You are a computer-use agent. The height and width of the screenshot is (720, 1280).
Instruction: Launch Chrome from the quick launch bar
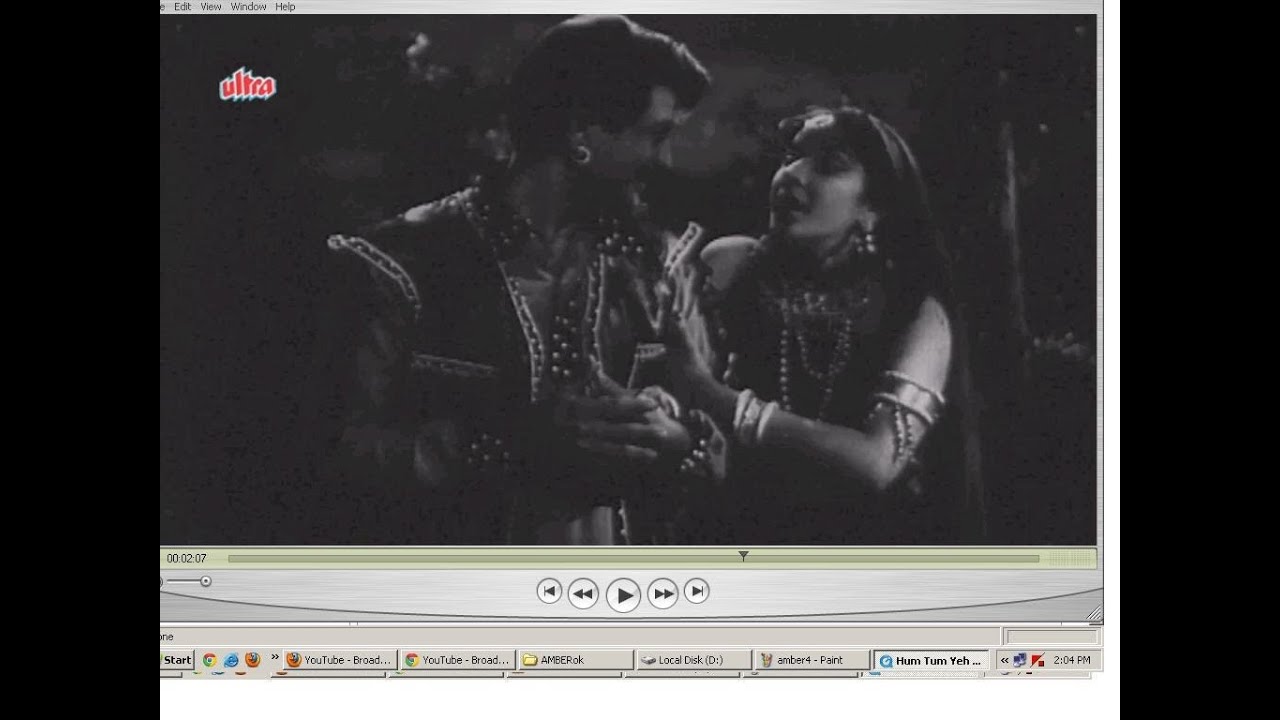209,660
